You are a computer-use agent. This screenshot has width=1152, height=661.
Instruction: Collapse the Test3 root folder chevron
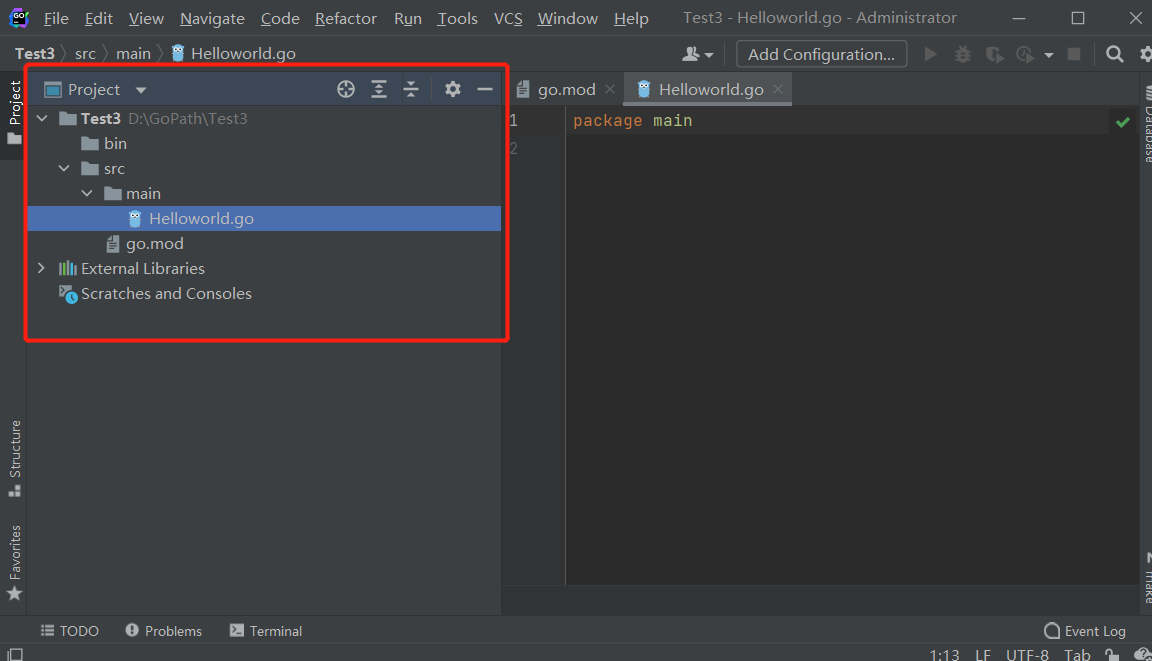(42, 118)
